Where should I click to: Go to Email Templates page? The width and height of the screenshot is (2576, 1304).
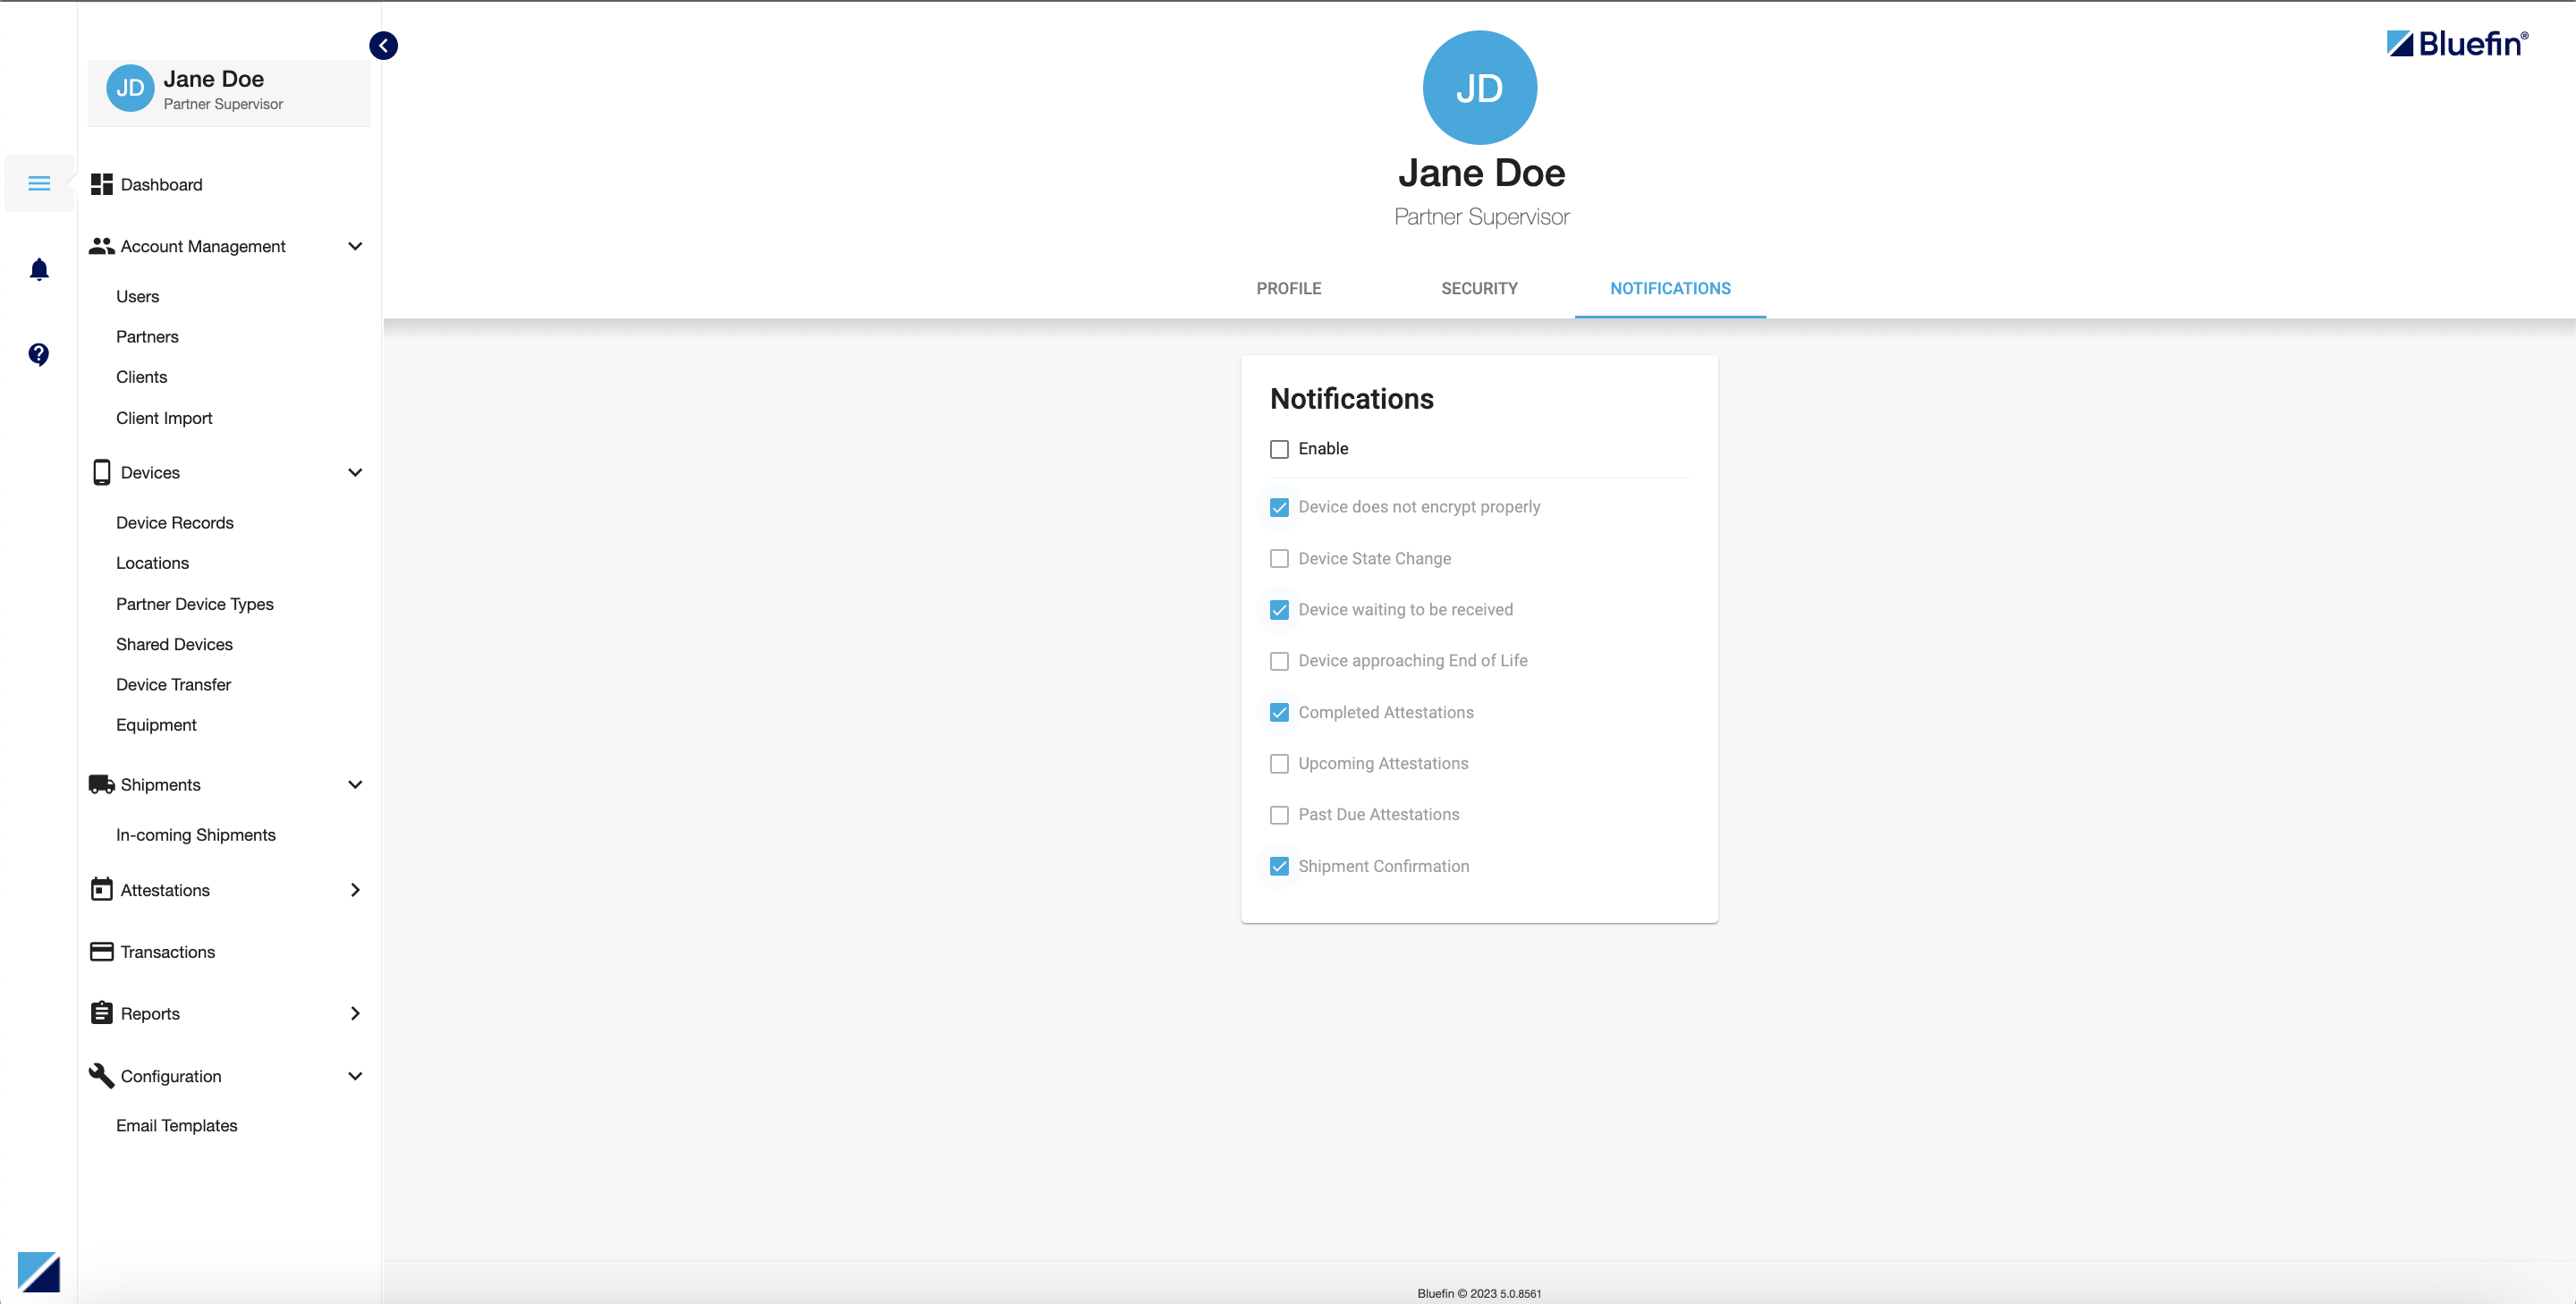(x=177, y=1125)
